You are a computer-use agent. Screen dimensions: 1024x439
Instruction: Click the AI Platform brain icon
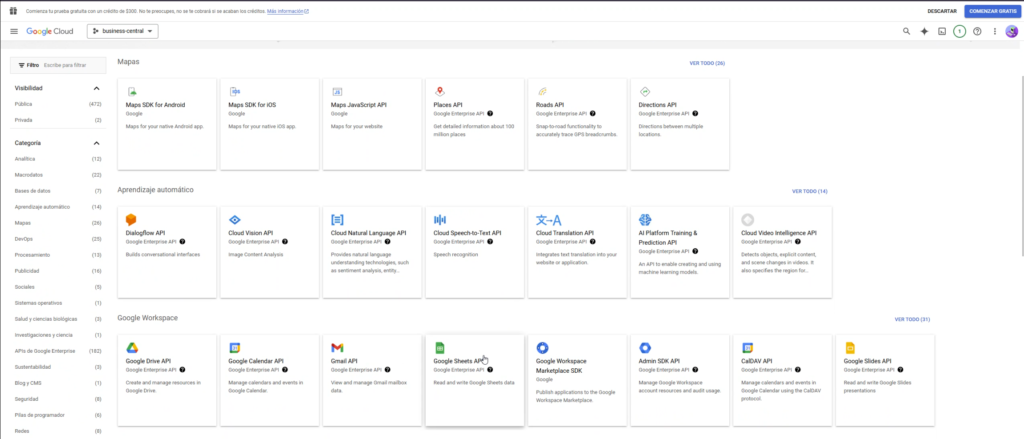tap(645, 220)
